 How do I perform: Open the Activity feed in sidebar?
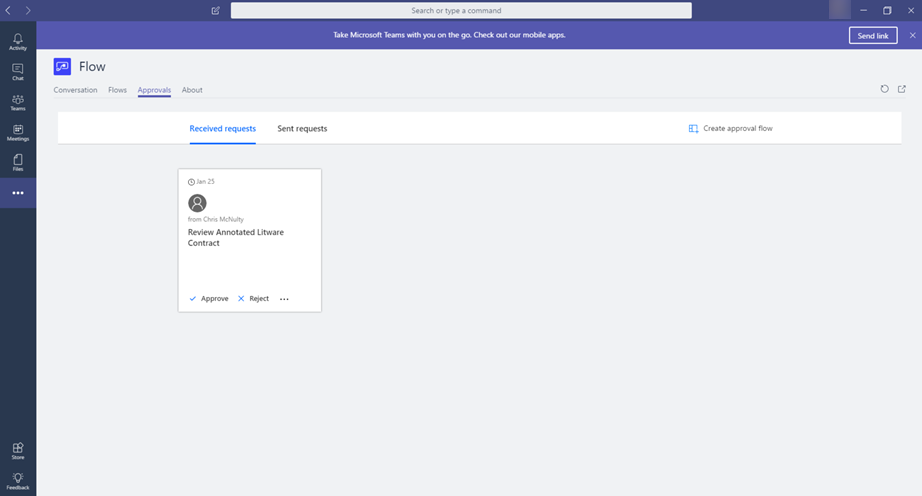click(18, 41)
